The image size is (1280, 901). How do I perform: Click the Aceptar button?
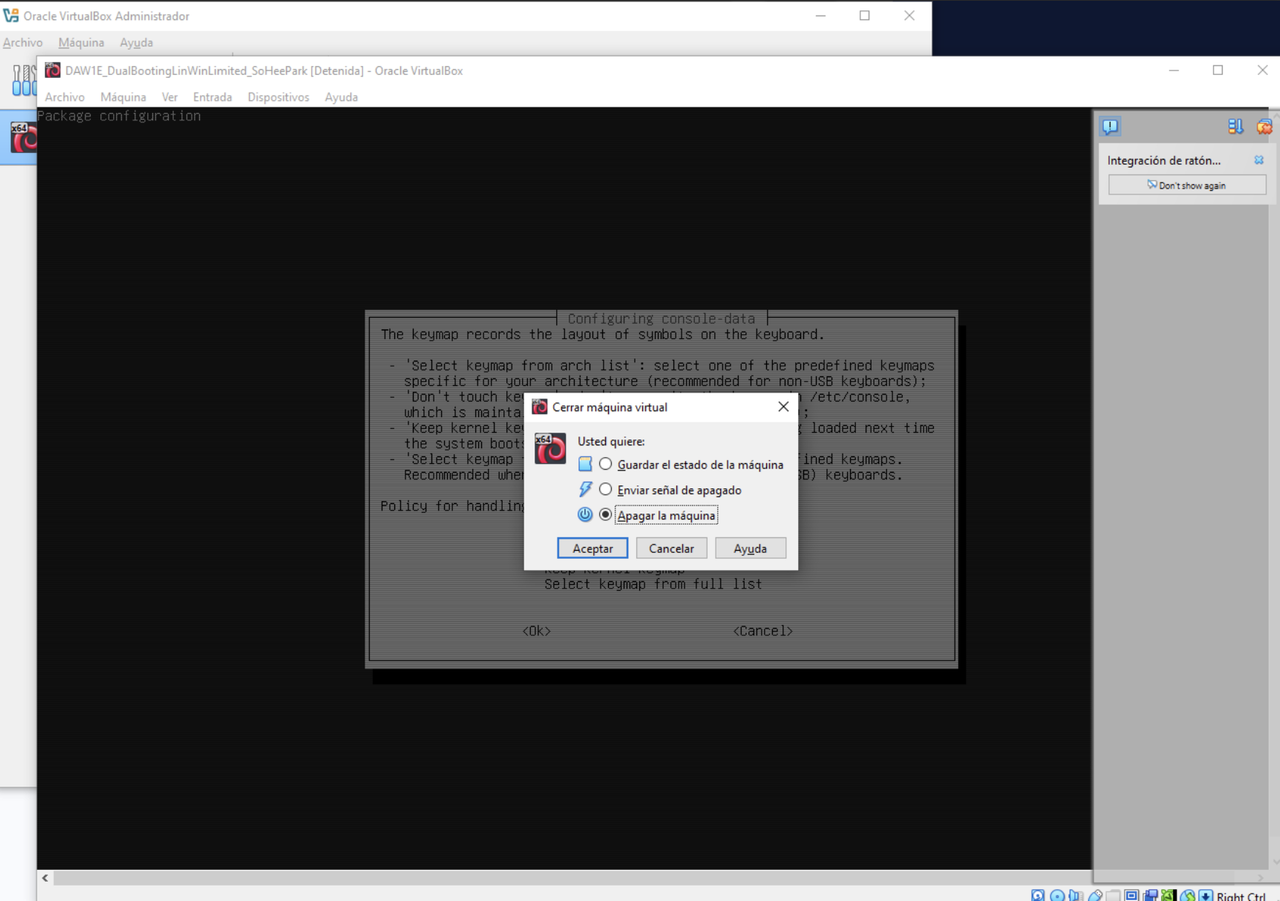(x=592, y=548)
